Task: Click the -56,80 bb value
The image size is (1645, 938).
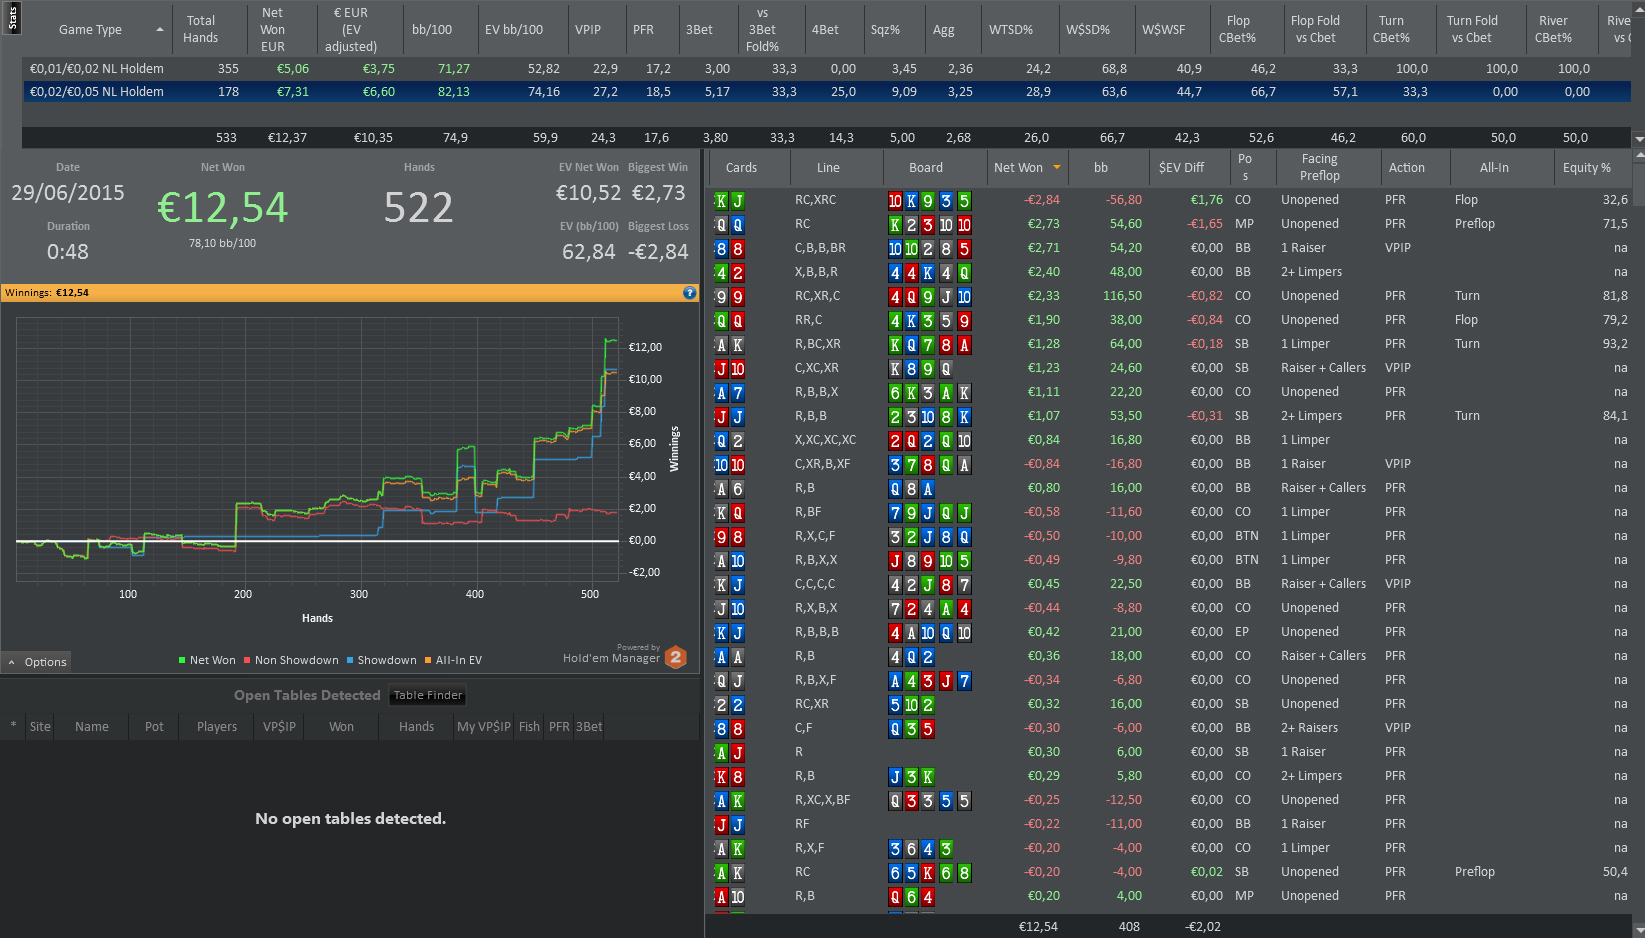Action: pos(1123,200)
